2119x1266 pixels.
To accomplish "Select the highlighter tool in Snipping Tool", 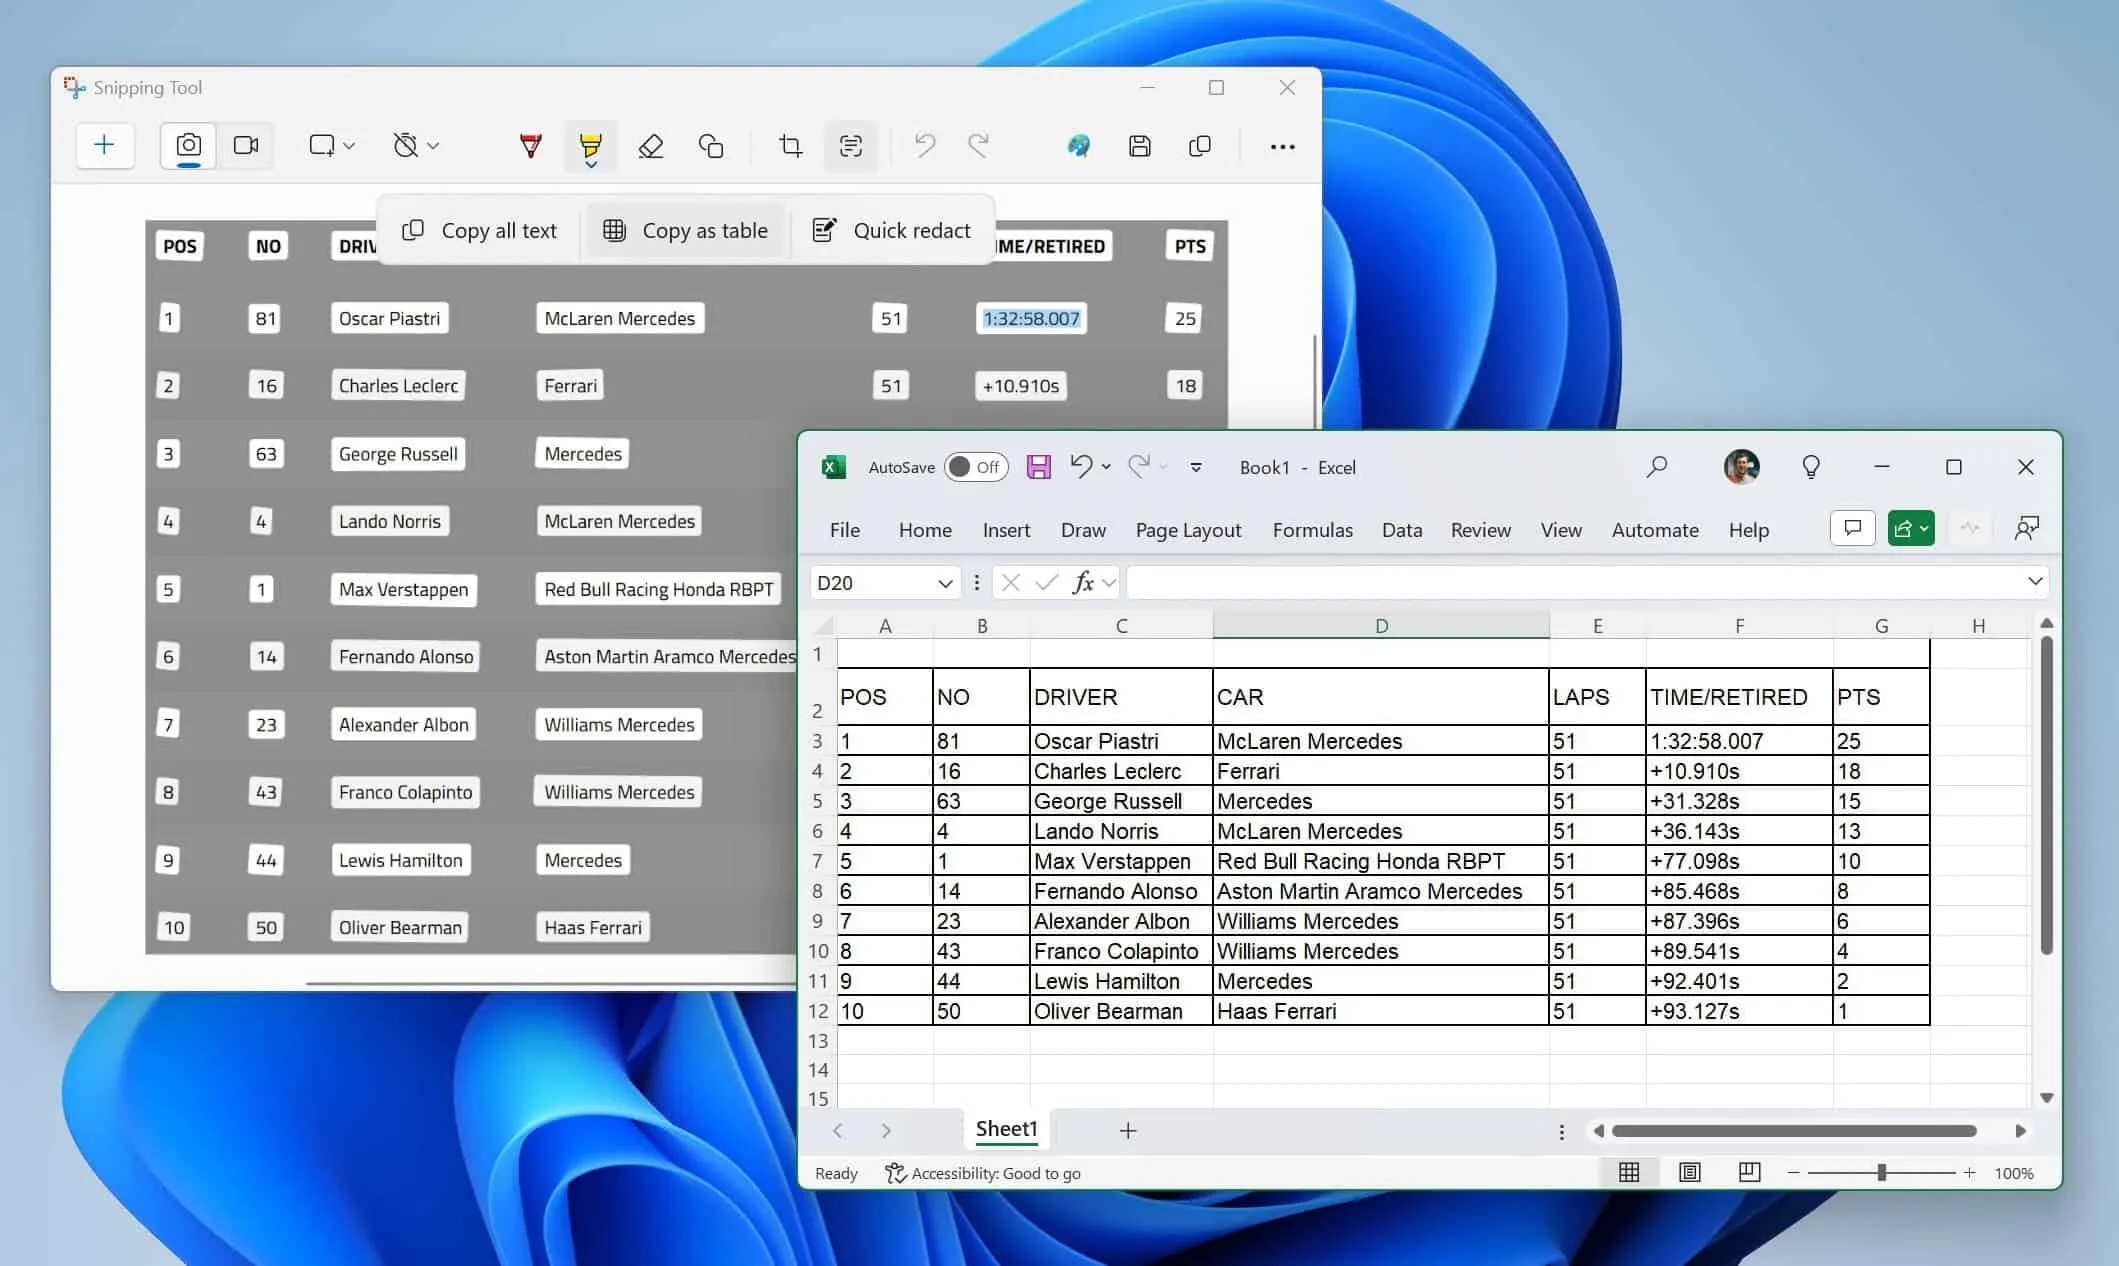I will click(591, 146).
